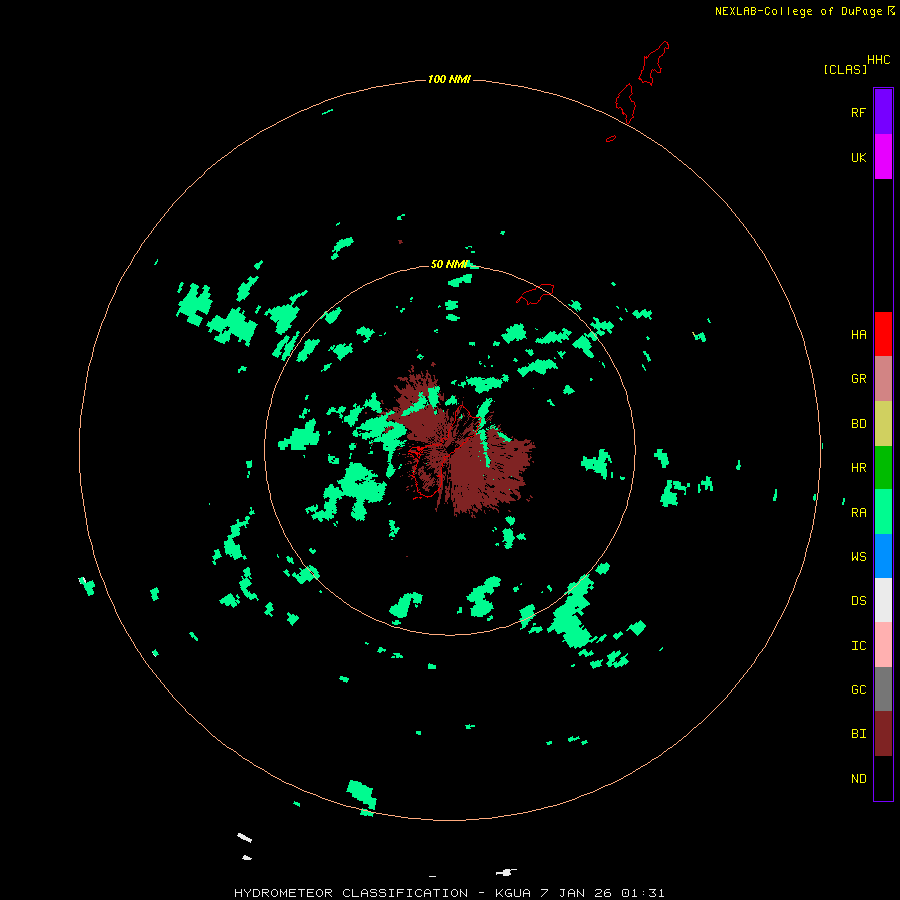Click the ND black legend swatch

point(883,778)
